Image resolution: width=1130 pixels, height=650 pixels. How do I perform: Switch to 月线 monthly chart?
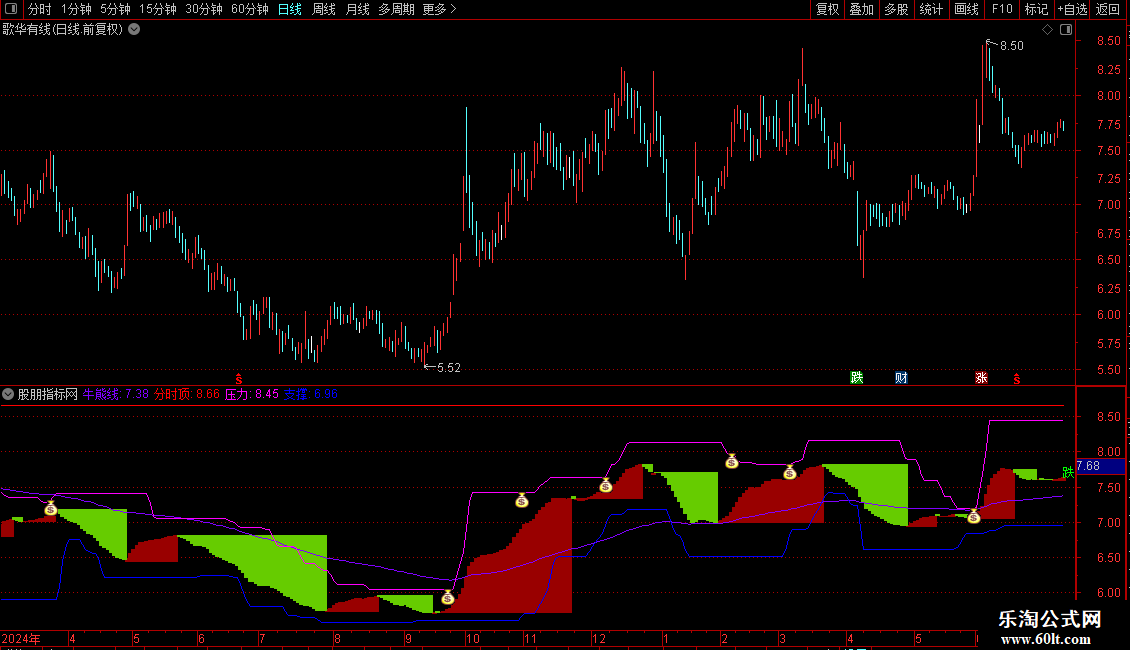point(357,9)
